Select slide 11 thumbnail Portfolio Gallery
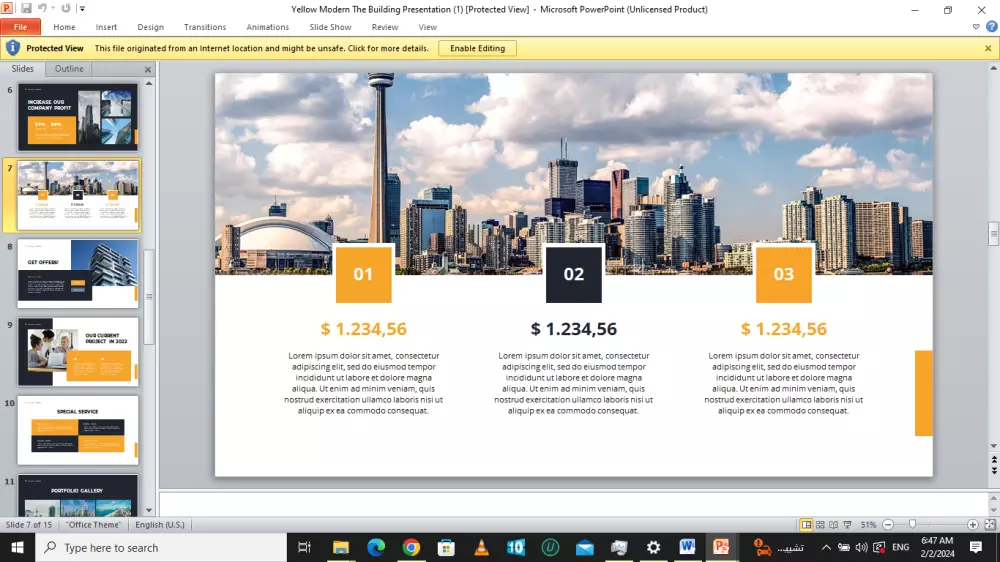Viewport: 1000px width, 562px height. pos(78,496)
